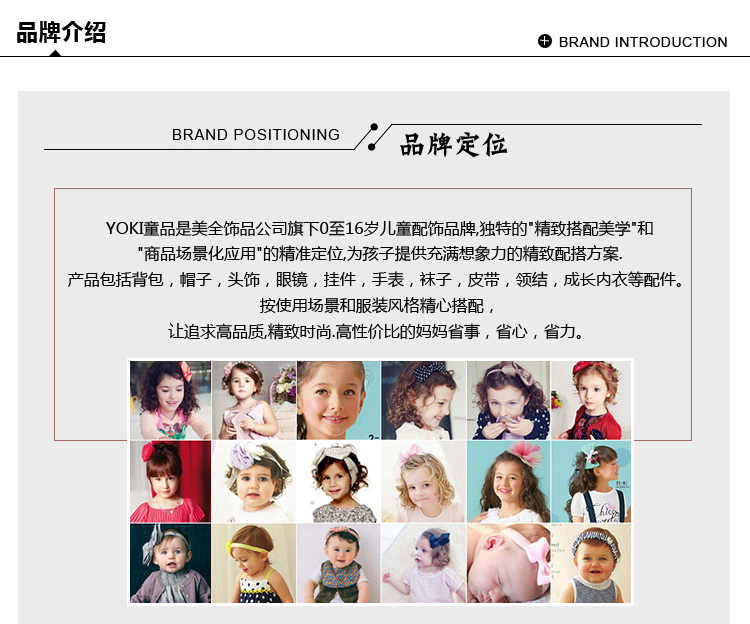Open smiling baby with striped ruffle headband
Viewport: 750px width, 624px height.
pyautogui.click(x=591, y=563)
